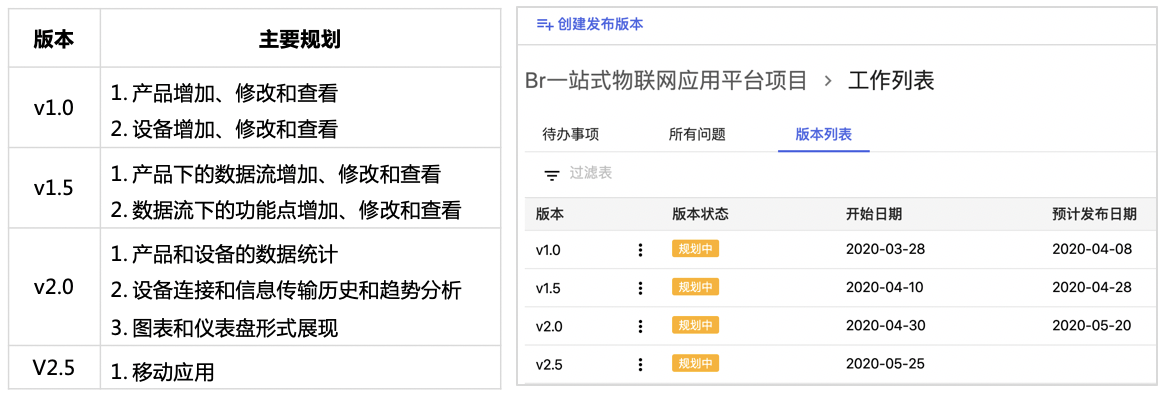Screen dimensions: 1170x396
Task: Click the text 移动应用
Action: click(x=173, y=371)
